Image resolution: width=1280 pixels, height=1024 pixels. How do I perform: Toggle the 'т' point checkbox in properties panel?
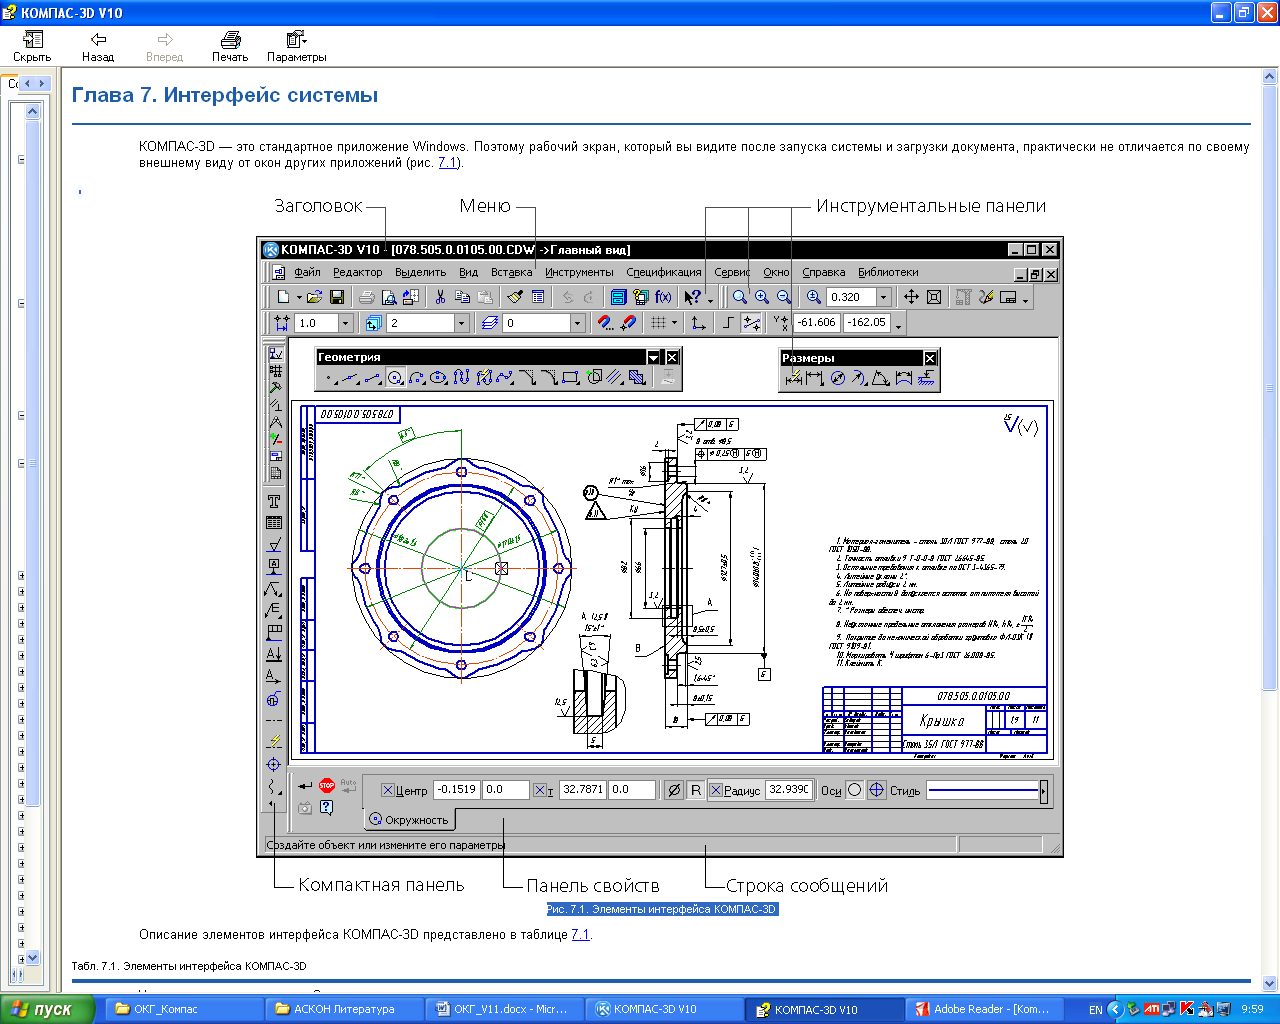tap(538, 790)
